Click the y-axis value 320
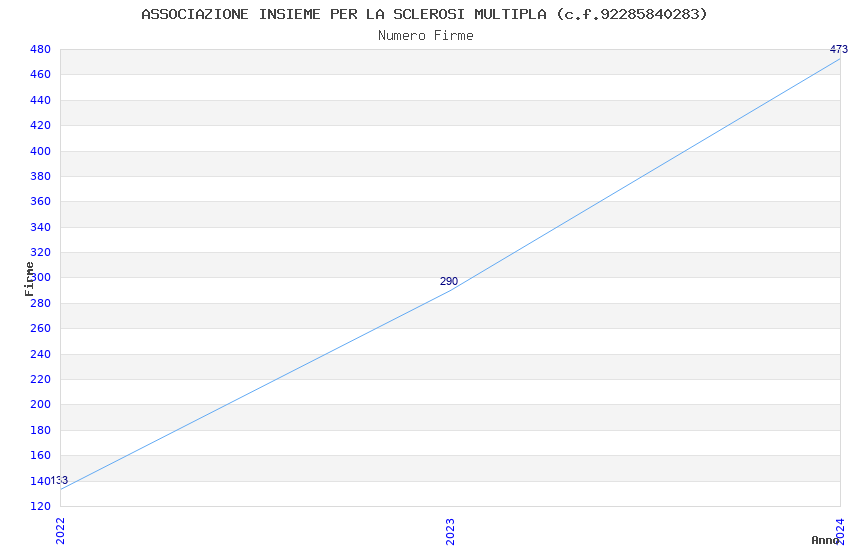This screenshot has width=850, height=550. coord(40,252)
